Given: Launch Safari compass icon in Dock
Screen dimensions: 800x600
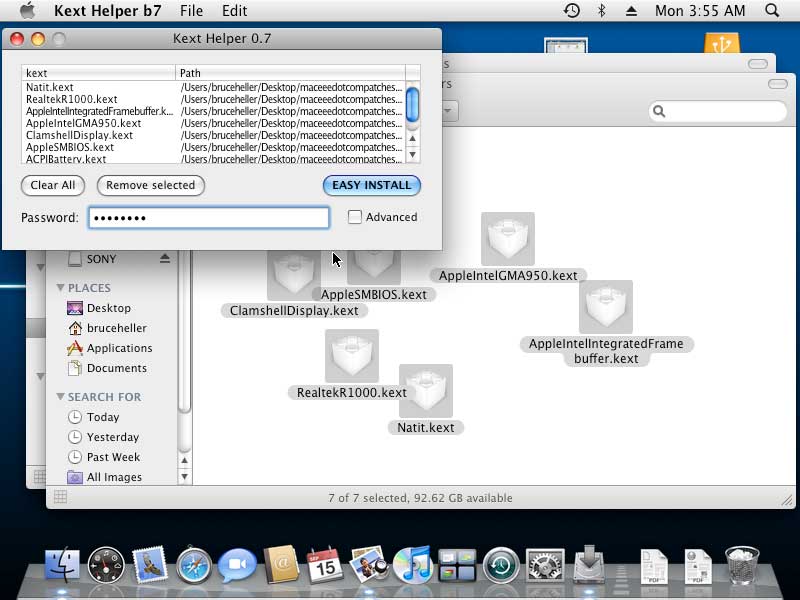Looking at the screenshot, I should pyautogui.click(x=194, y=565).
